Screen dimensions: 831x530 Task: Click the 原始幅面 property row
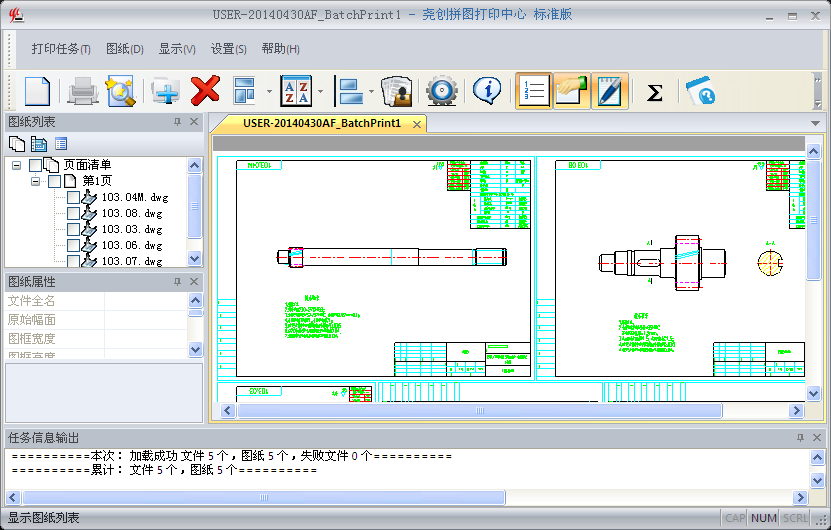point(96,320)
